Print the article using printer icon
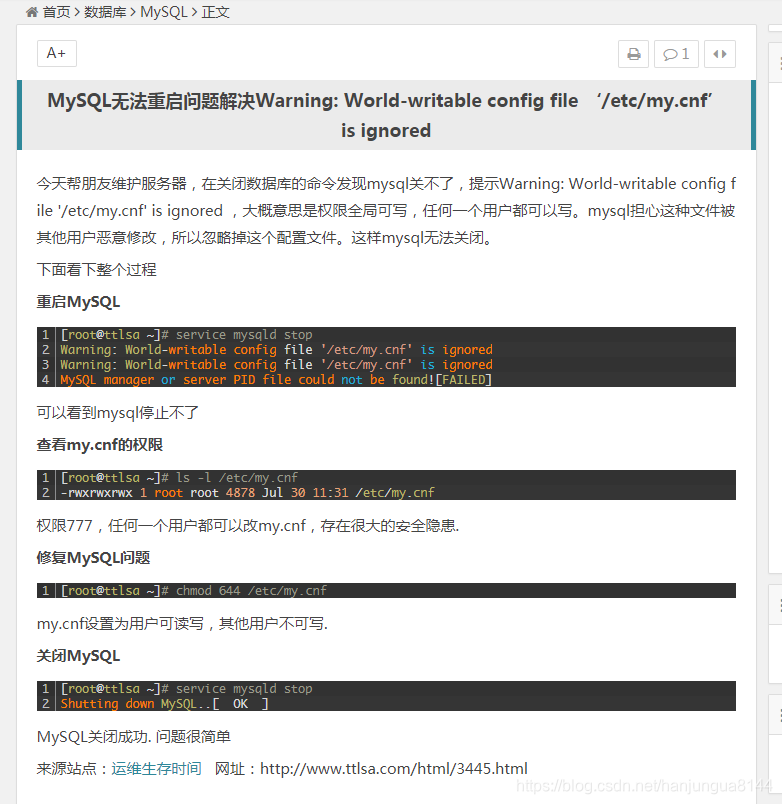 (x=633, y=54)
